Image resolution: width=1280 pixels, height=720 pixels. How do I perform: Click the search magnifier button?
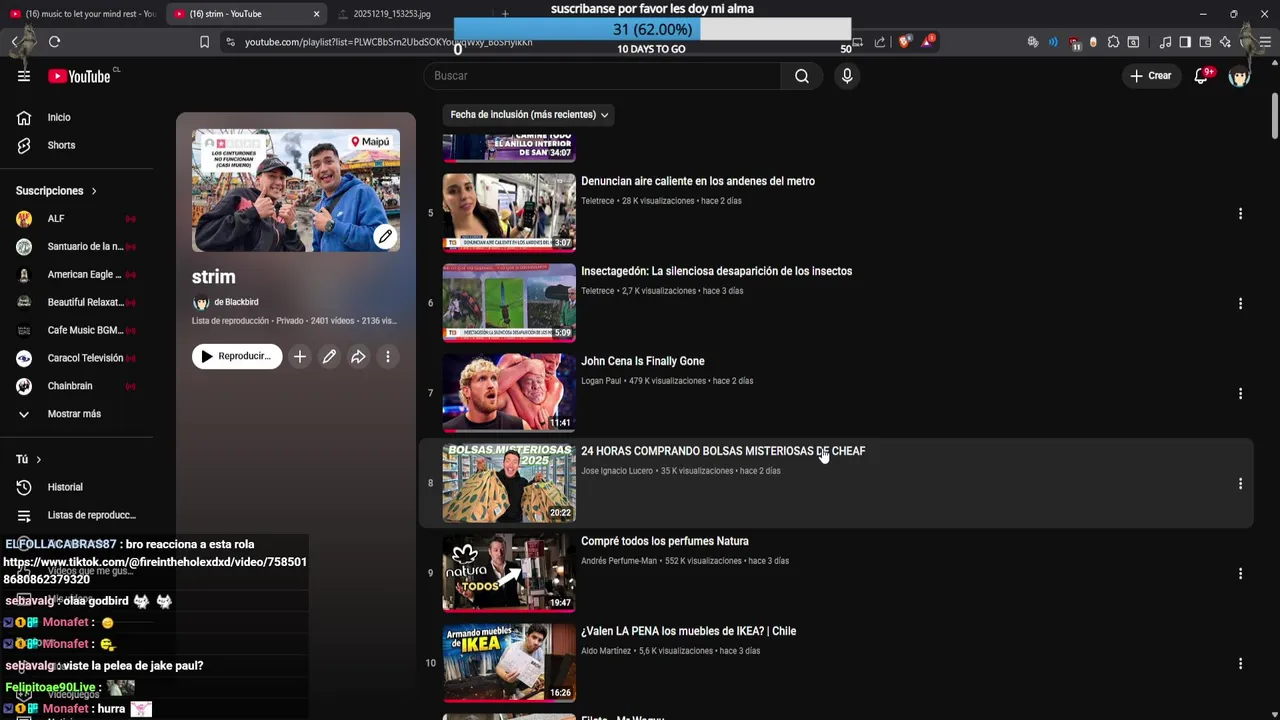click(802, 76)
